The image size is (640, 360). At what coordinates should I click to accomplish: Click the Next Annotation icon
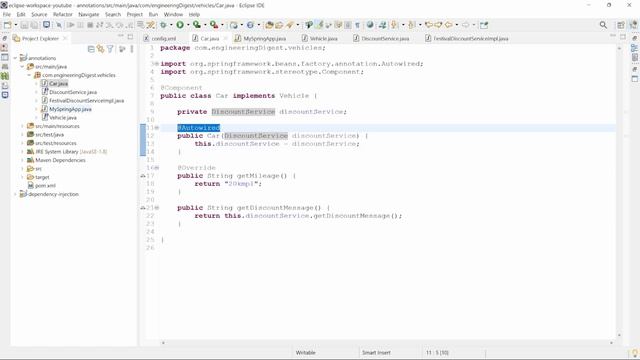pos(394,25)
